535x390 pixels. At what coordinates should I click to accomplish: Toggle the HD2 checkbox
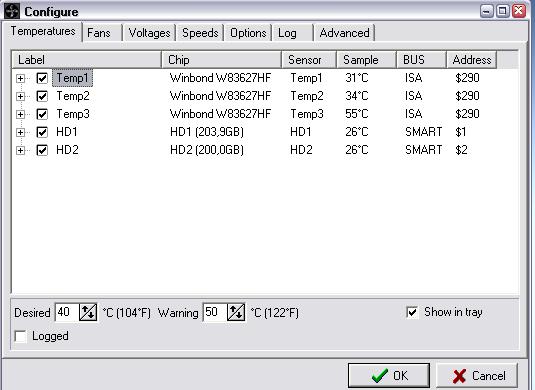(42, 150)
